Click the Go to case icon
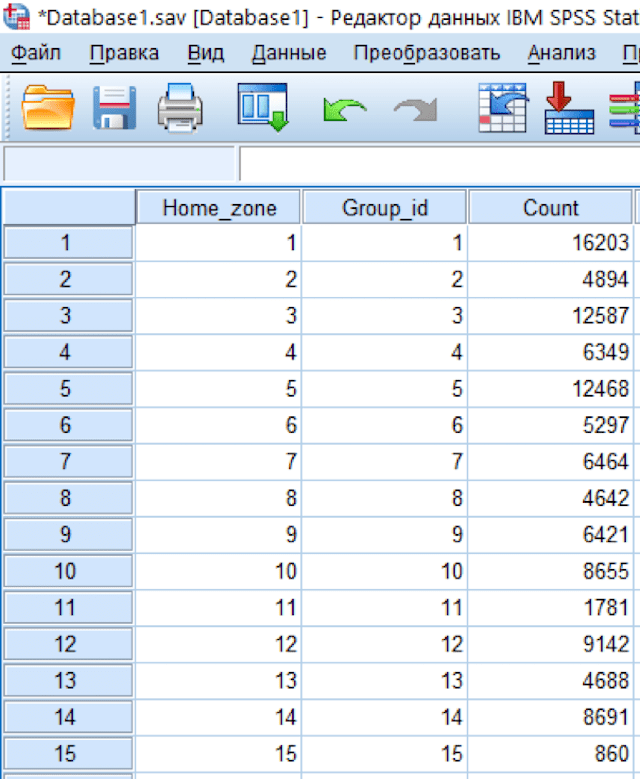 click(x=502, y=106)
